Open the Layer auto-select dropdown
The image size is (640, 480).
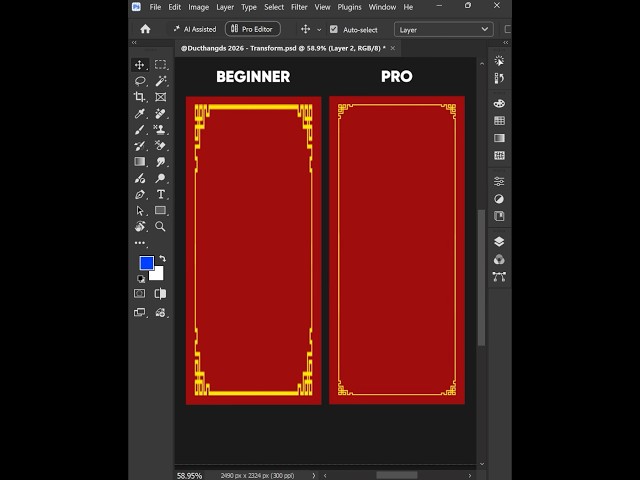pos(444,29)
